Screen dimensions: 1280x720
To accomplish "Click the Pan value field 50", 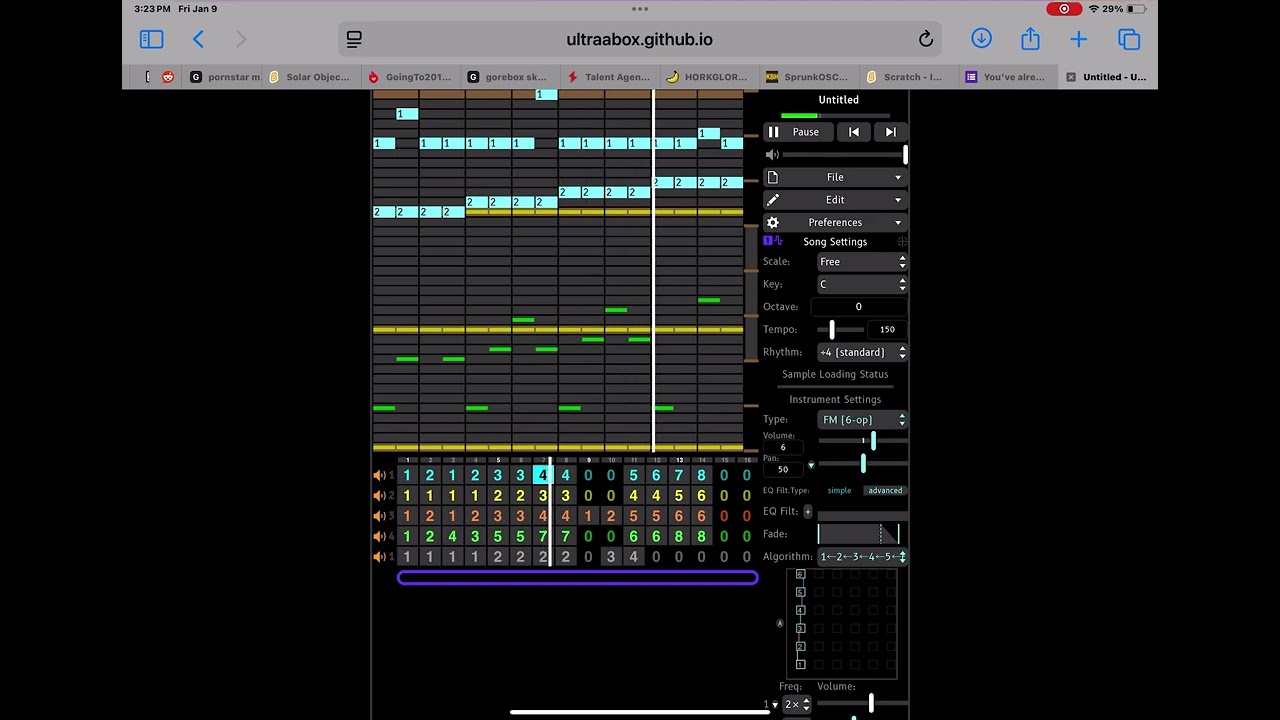I will click(x=783, y=469).
